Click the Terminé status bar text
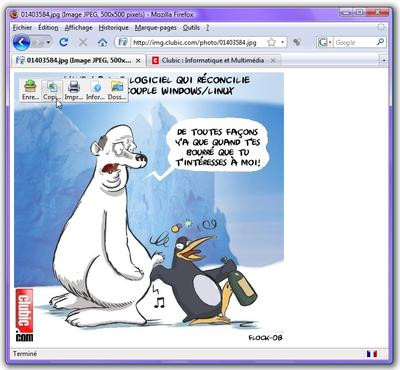Image resolution: width=400 pixels, height=370 pixels. pyautogui.click(x=25, y=354)
